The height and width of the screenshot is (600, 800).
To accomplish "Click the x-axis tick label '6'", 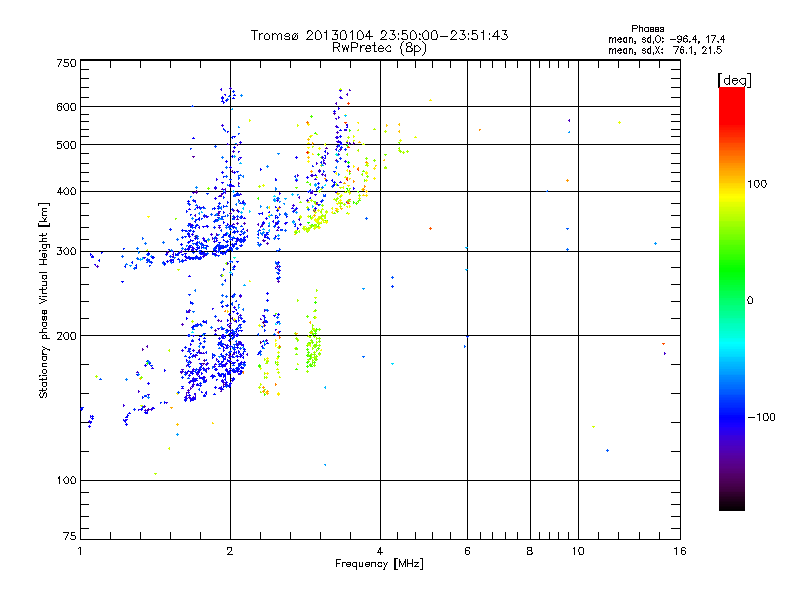I will tap(467, 551).
